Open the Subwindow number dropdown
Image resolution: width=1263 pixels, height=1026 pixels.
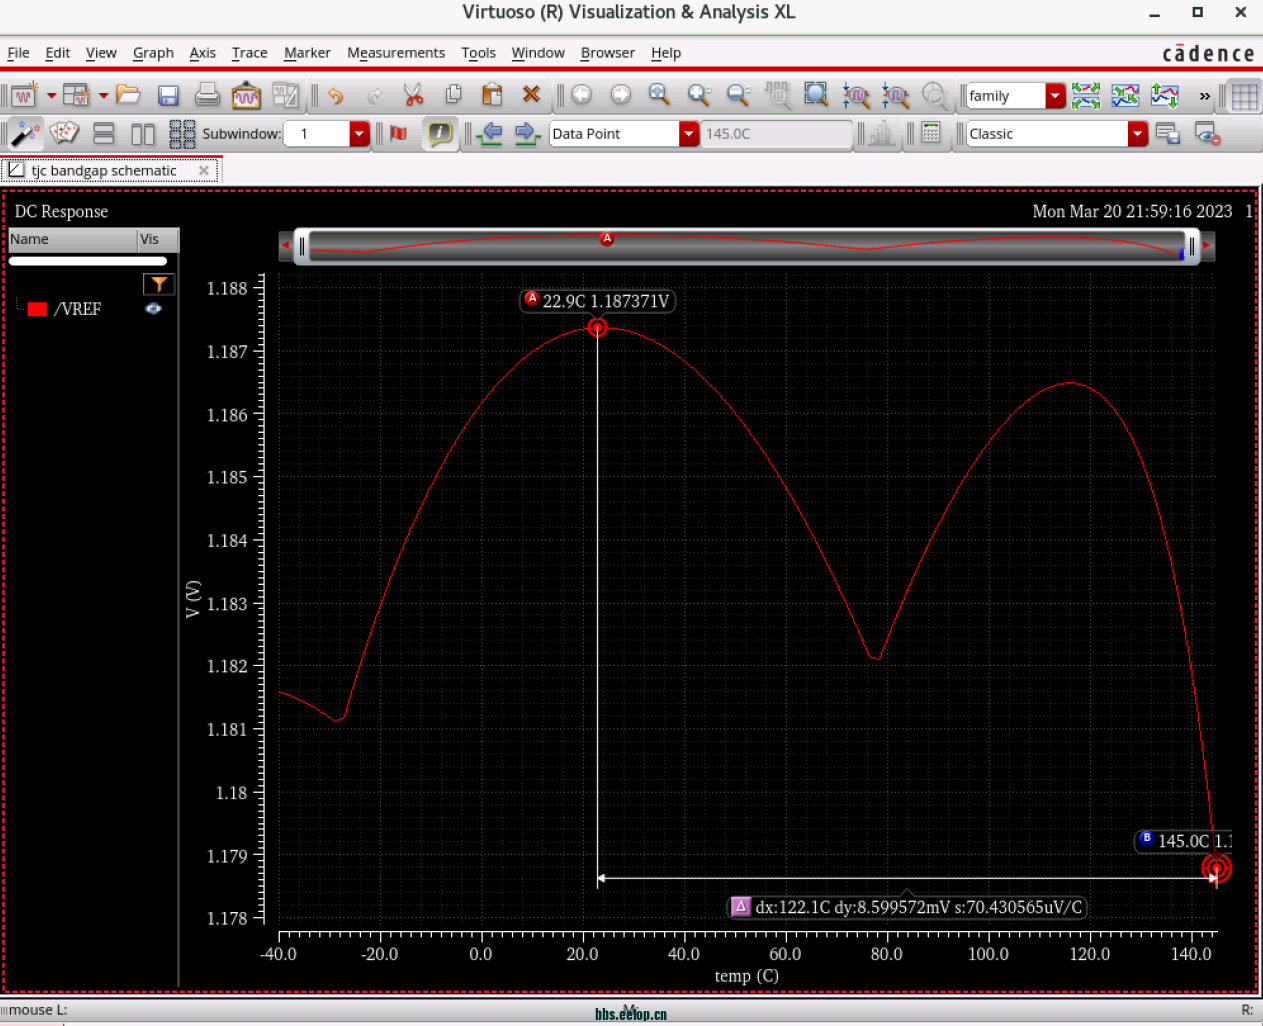(x=359, y=134)
